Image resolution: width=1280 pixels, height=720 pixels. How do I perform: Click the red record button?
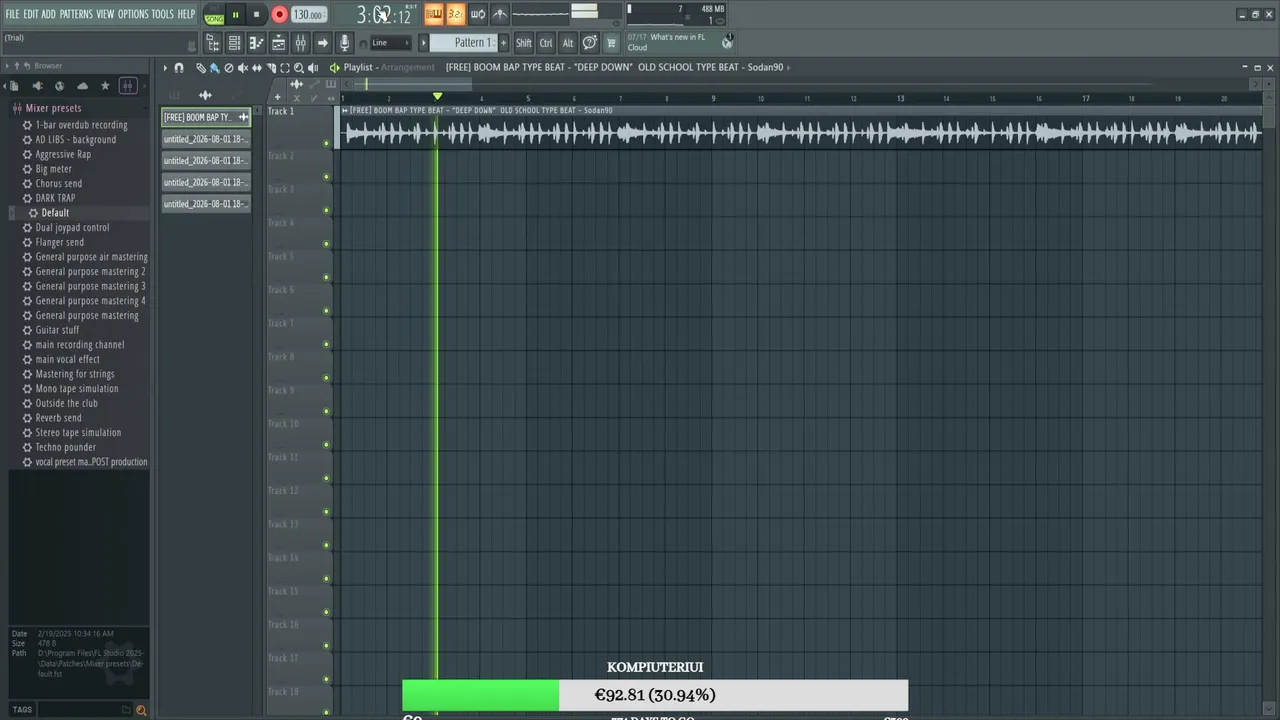[279, 15]
